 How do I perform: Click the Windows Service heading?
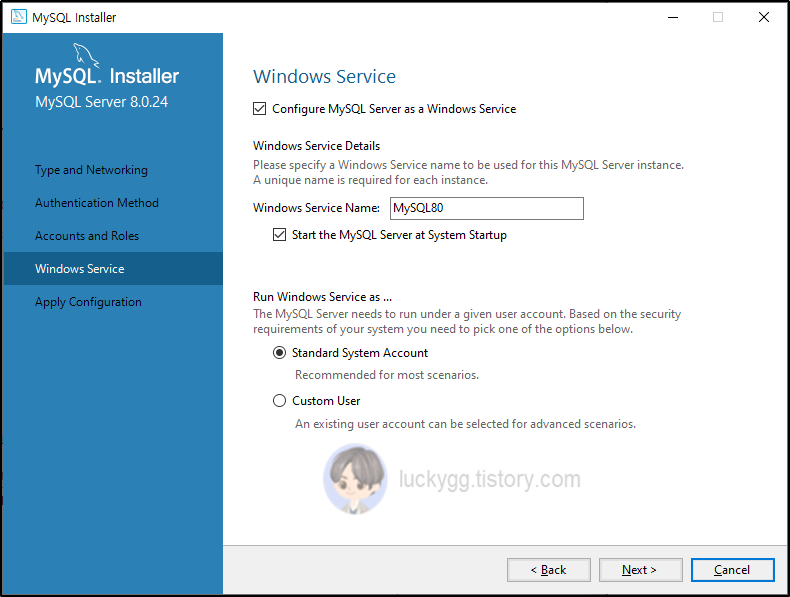pos(324,77)
